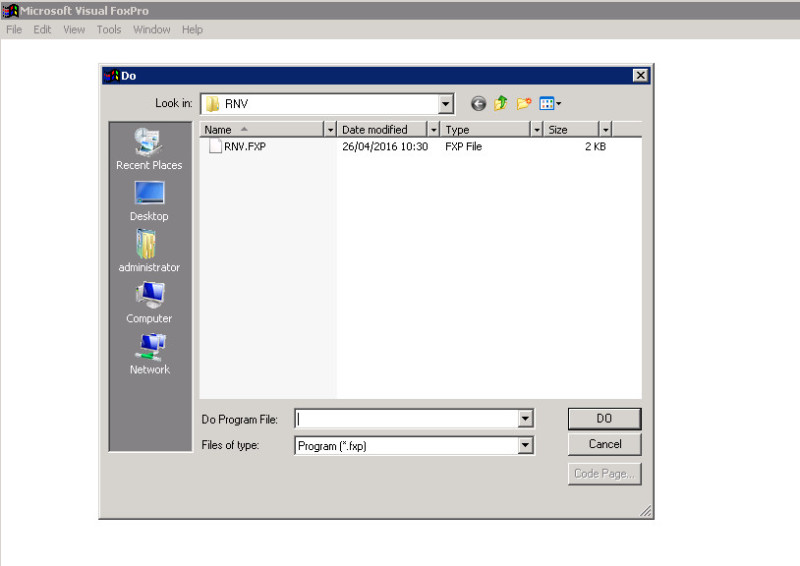
Task: Go back to last folder visited
Action: pyautogui.click(x=478, y=104)
